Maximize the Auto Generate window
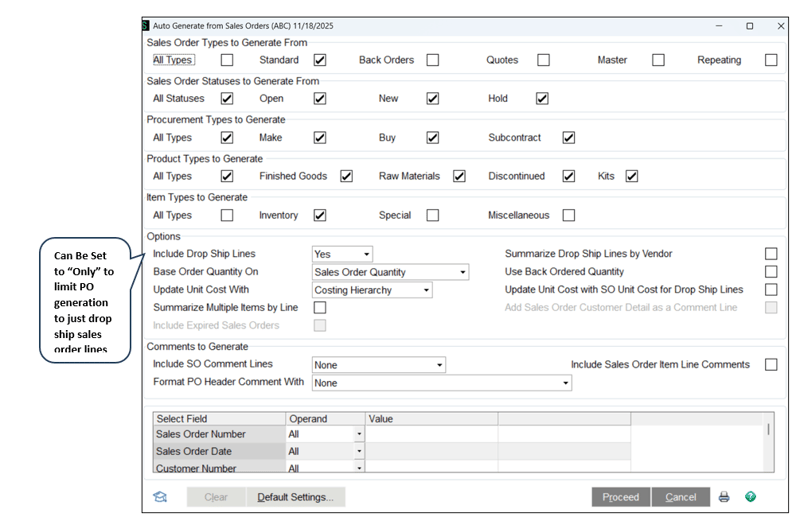 [x=750, y=26]
